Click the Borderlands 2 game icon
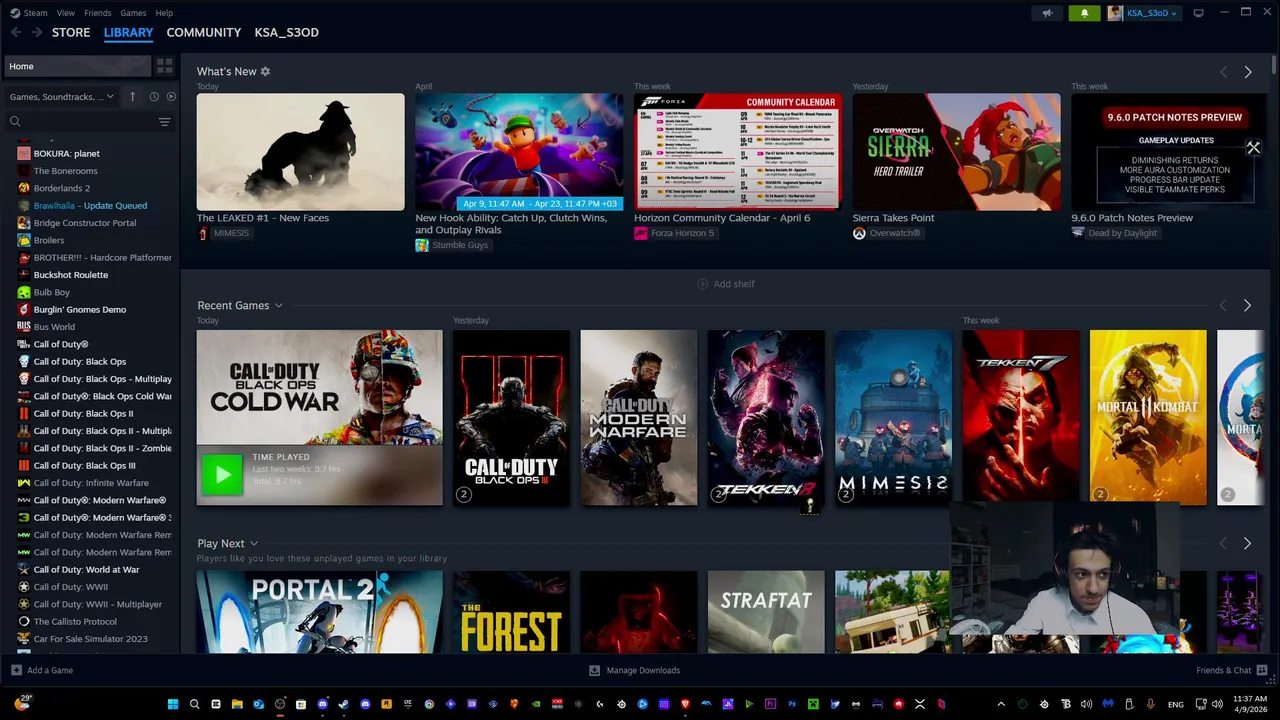1280x720 pixels. tap(24, 188)
